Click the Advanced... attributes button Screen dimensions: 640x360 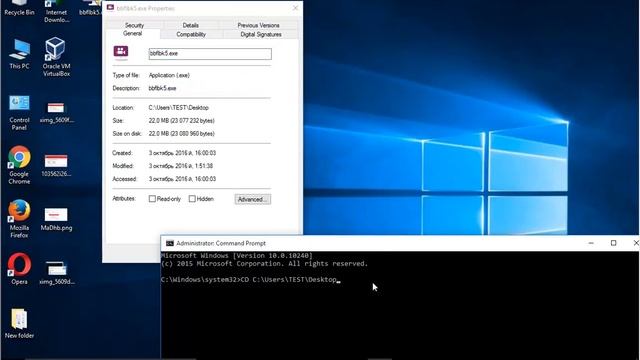tap(253, 199)
